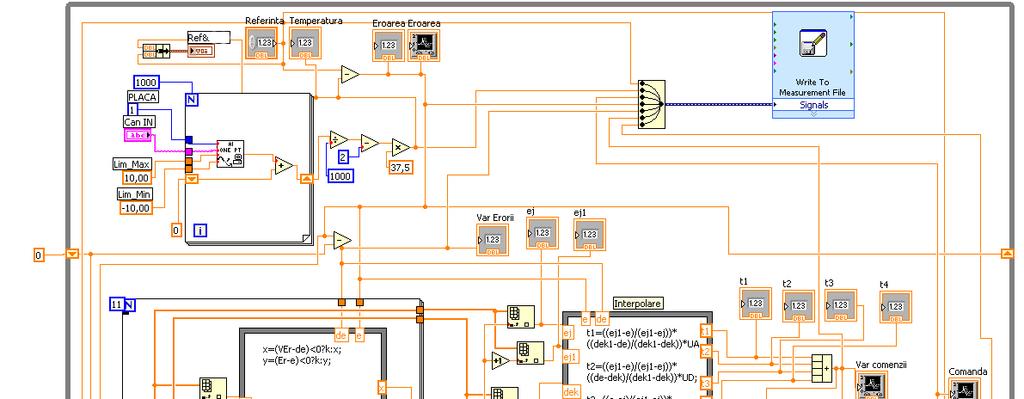Screen dimensions: 1024x399
Task: Click the t4 indicator terminal
Action: click(895, 307)
